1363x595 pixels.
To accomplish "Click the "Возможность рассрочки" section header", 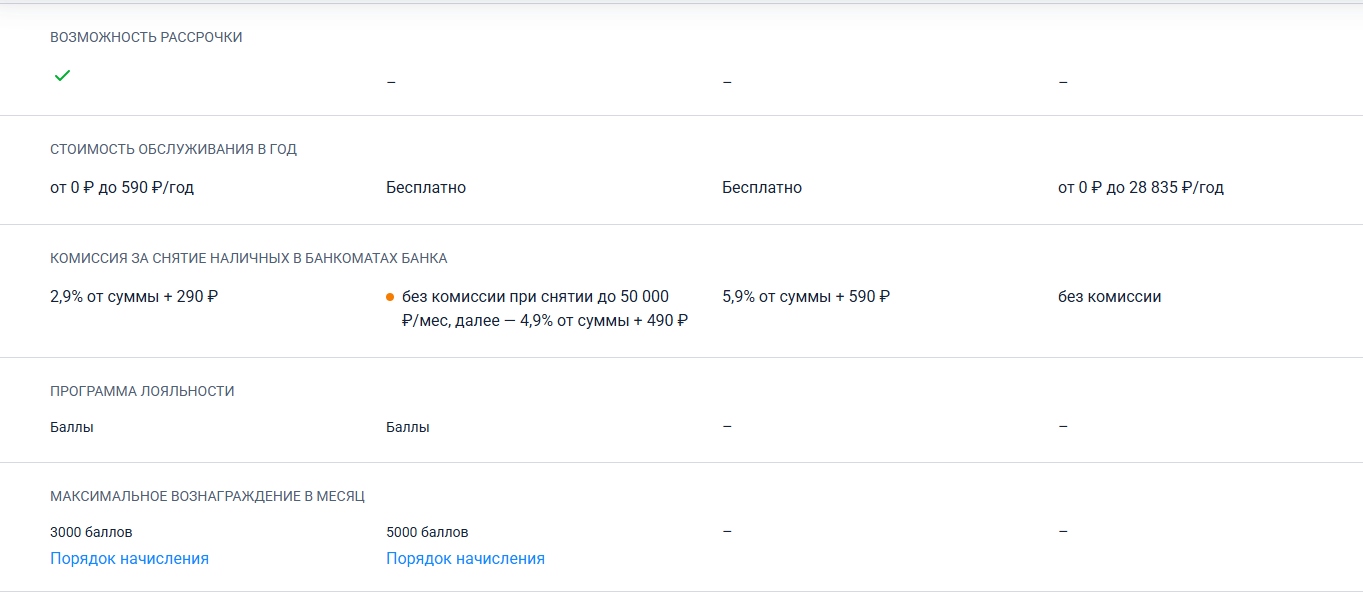I will tap(146, 37).
